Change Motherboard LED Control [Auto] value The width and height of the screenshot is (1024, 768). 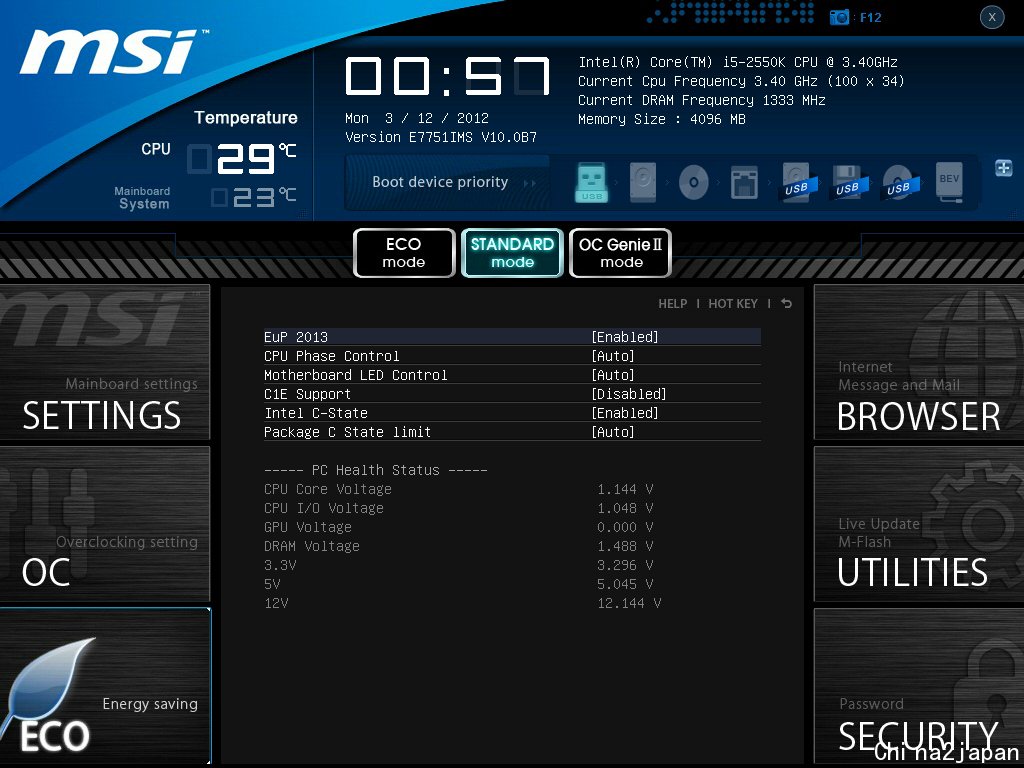coord(613,375)
